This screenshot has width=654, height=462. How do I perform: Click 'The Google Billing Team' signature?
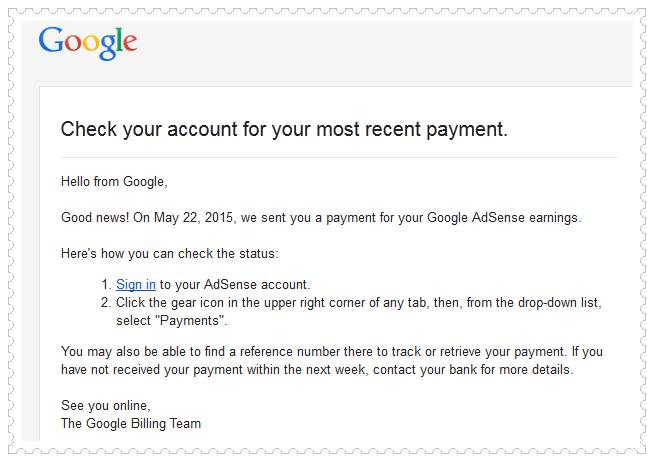point(131,424)
